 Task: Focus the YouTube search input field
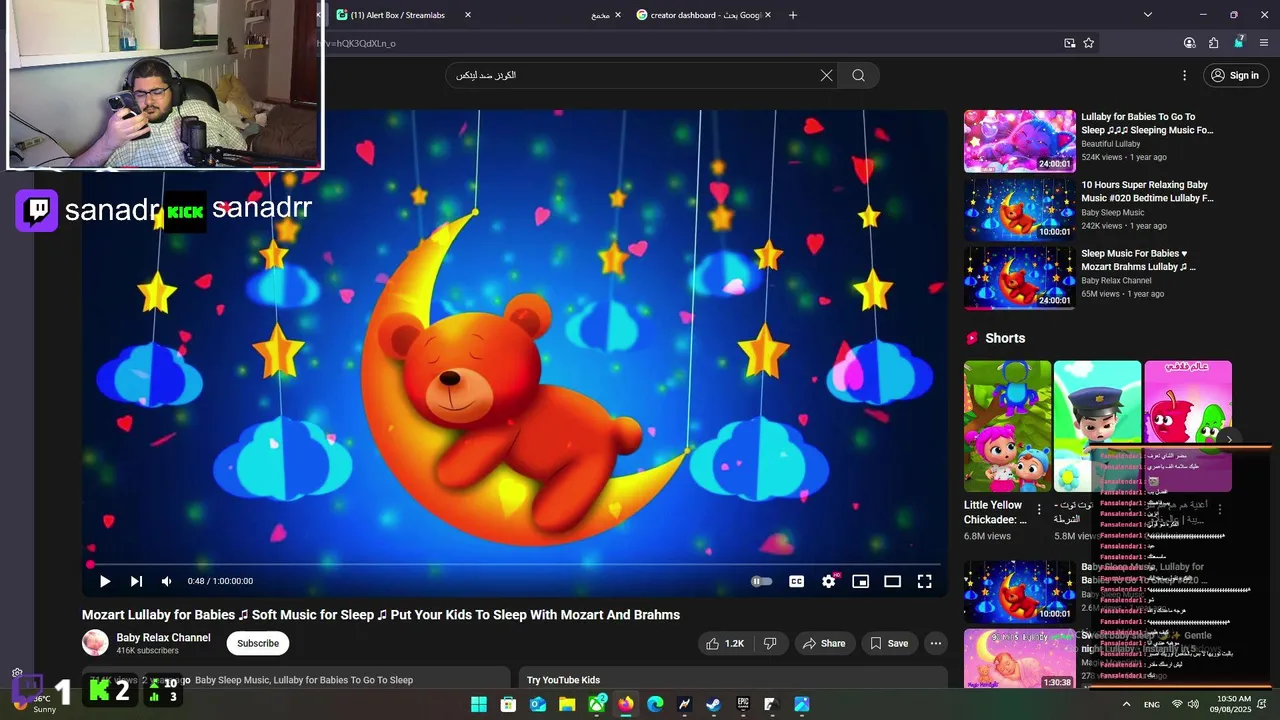[630, 75]
